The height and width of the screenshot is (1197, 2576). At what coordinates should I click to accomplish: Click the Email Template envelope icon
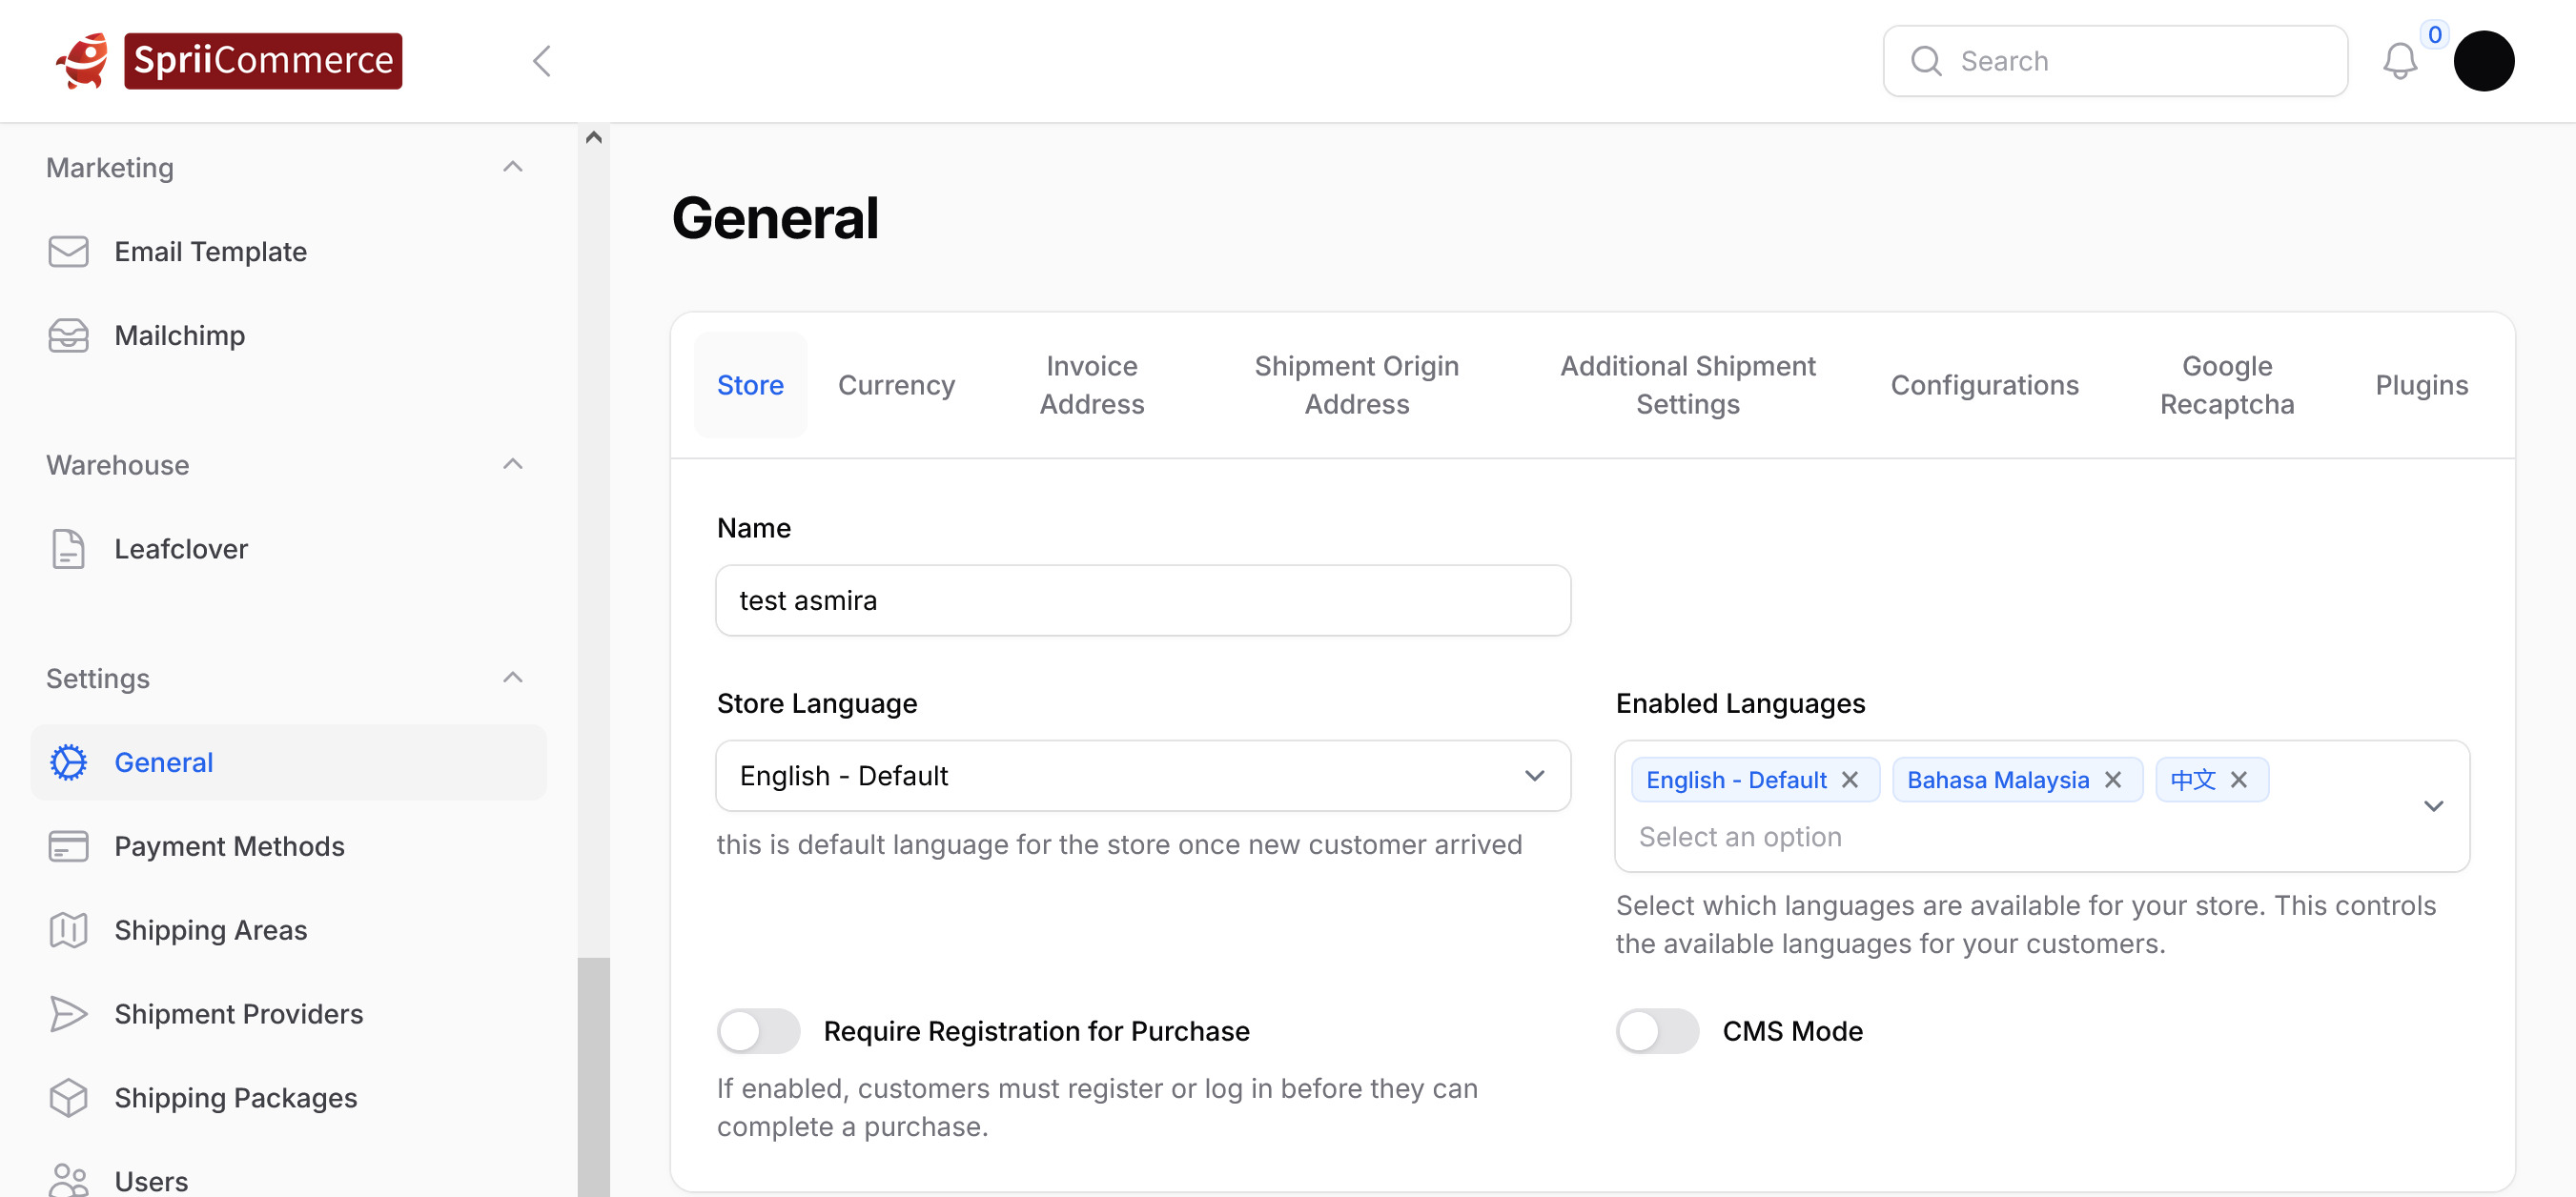coord(68,251)
